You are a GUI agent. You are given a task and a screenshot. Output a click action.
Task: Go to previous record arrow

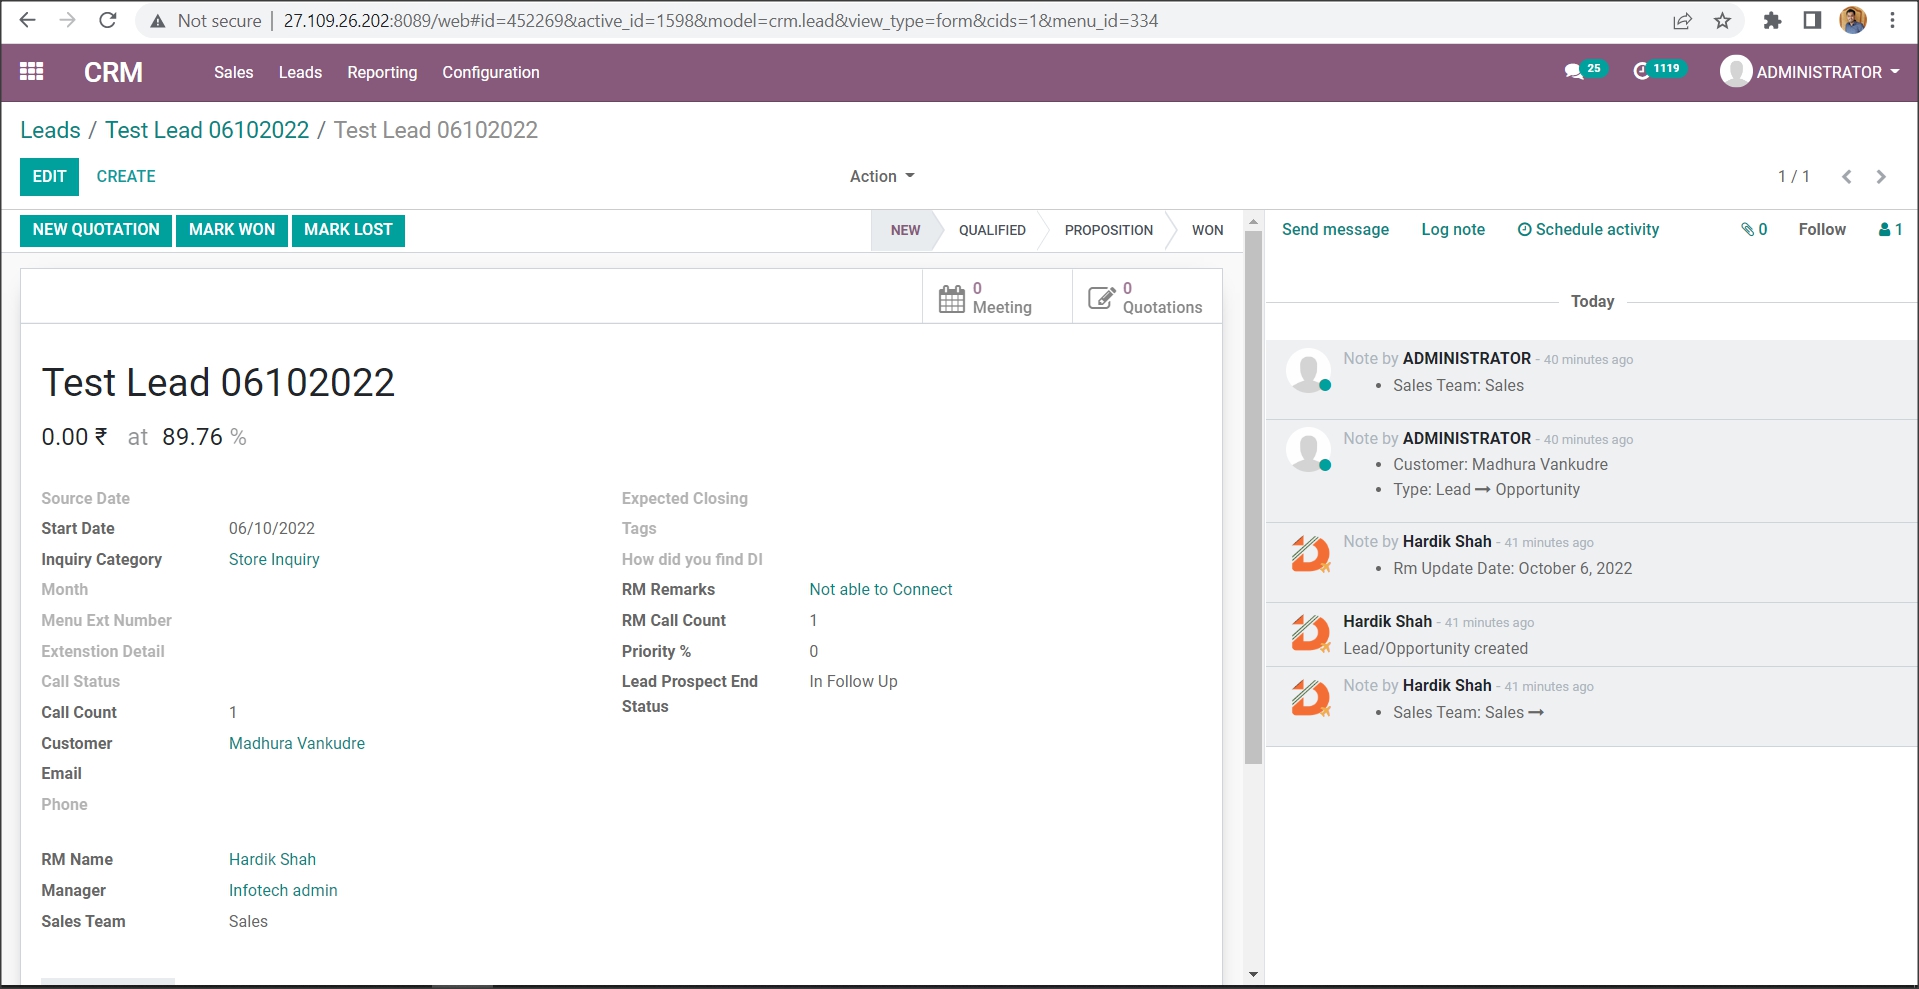tap(1847, 177)
